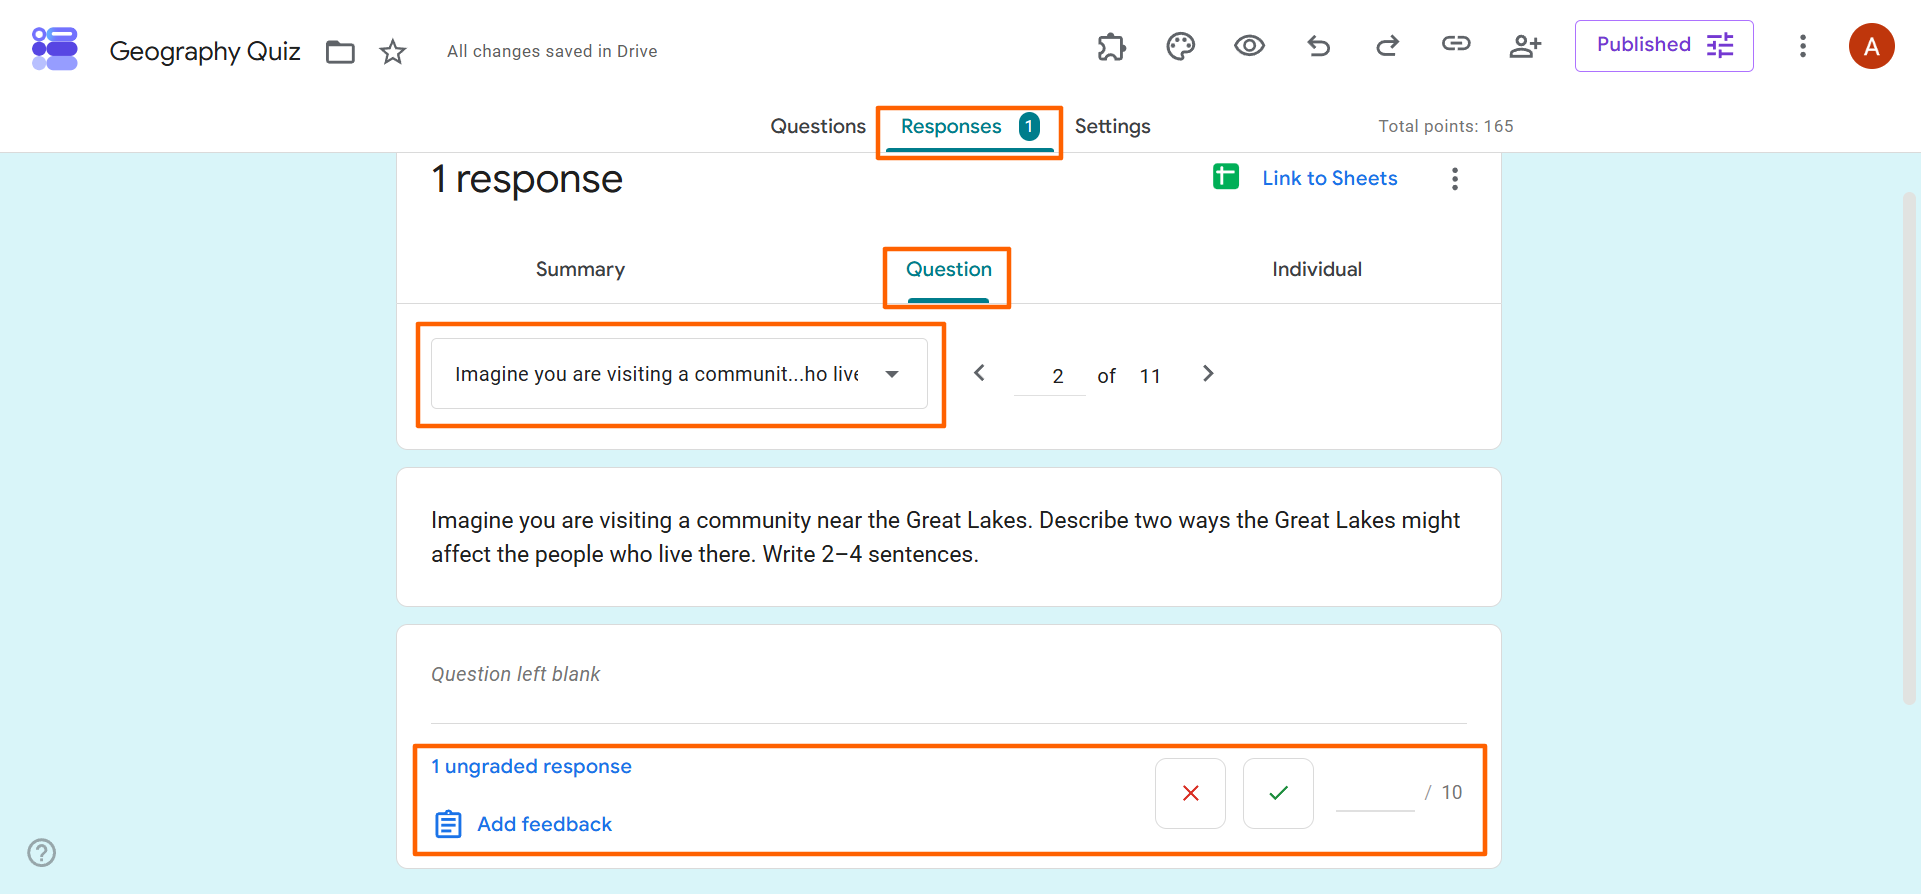1921x894 pixels.
Task: Click the 1 response heading
Action: point(527,179)
